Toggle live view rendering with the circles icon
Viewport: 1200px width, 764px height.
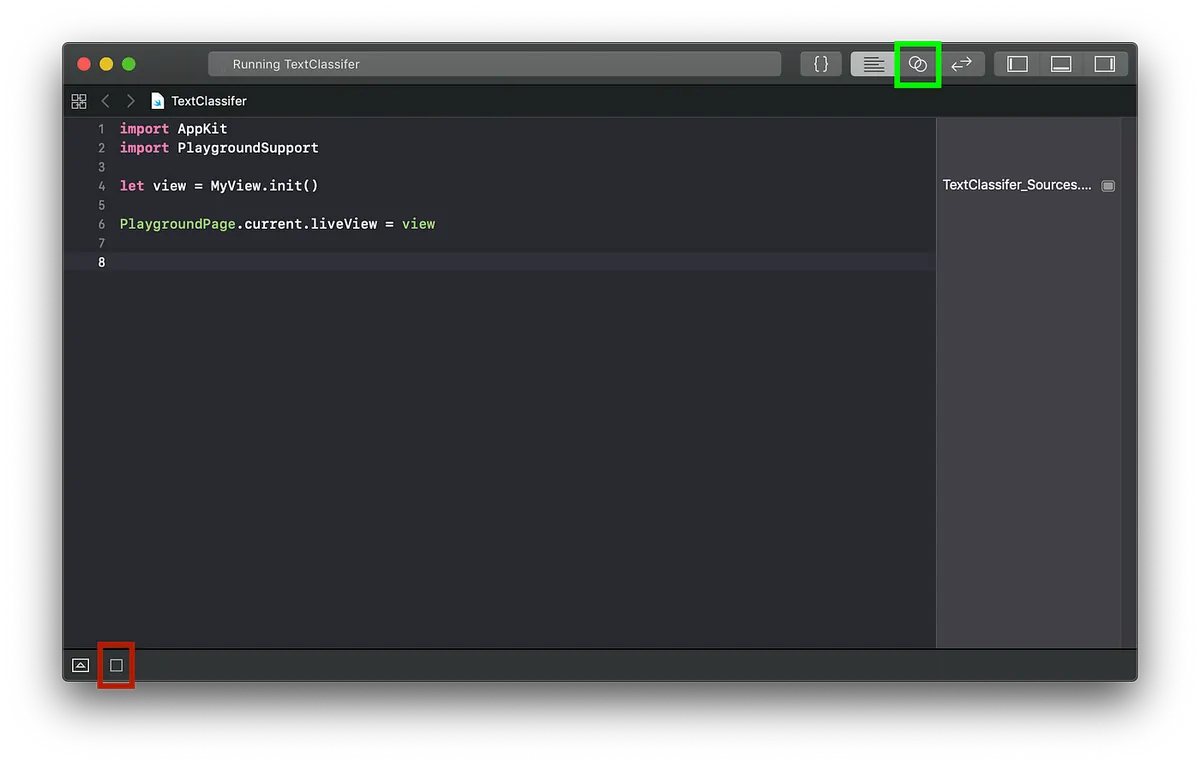click(x=917, y=63)
